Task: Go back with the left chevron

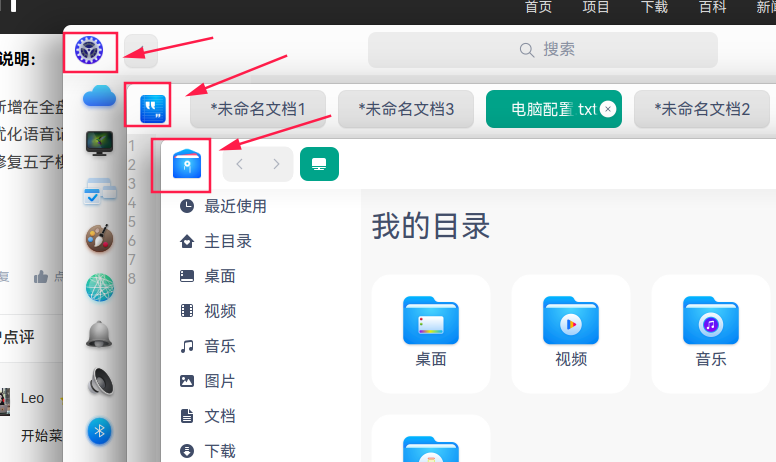Action: pos(240,164)
